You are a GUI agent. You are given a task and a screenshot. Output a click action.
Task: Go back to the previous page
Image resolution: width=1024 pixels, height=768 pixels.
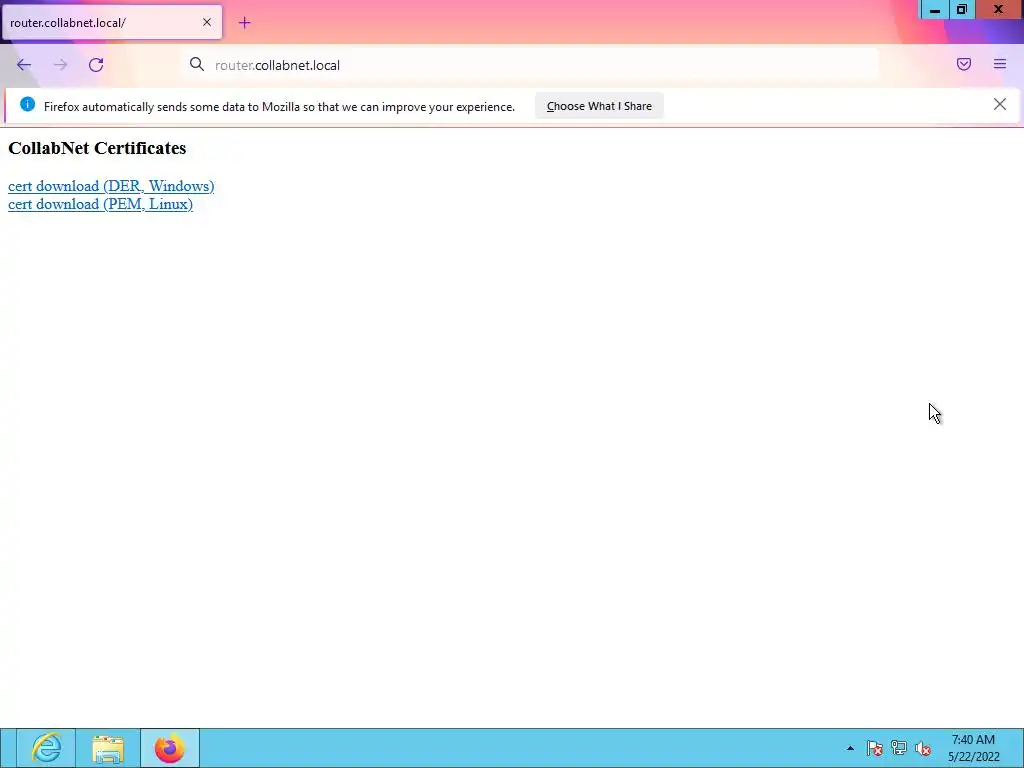[24, 65]
